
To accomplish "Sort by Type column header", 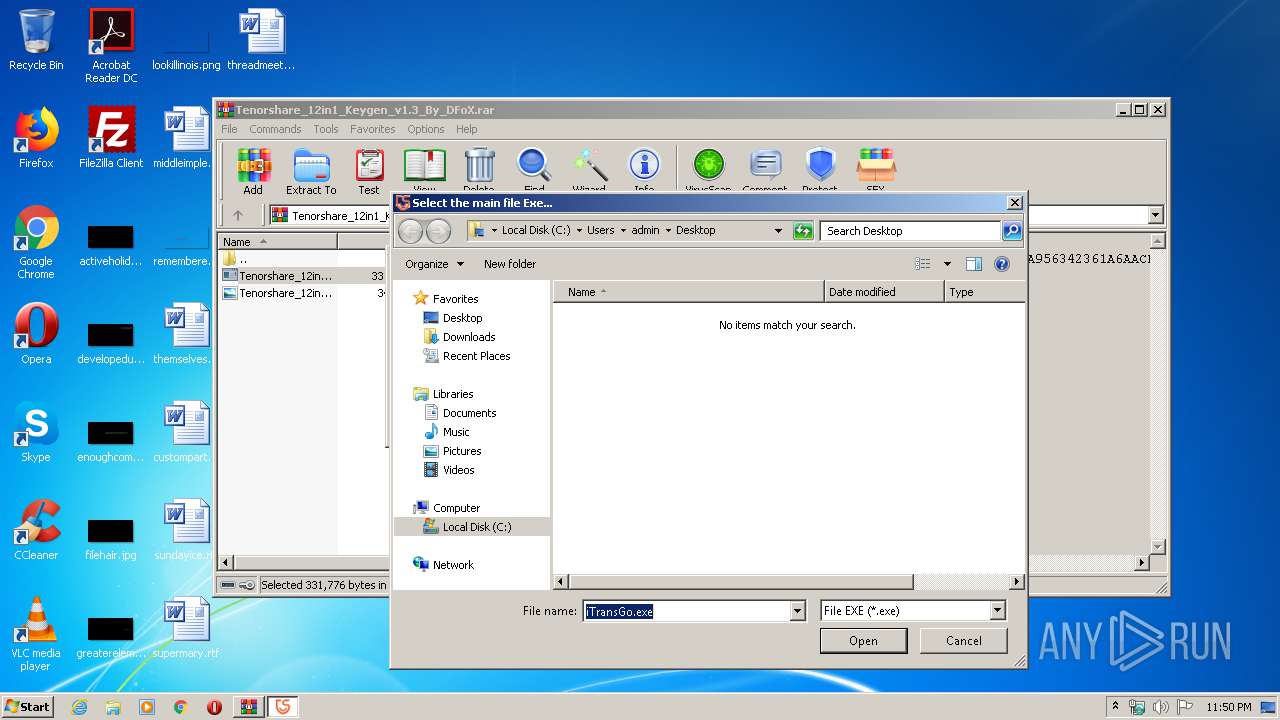I will click(984, 292).
